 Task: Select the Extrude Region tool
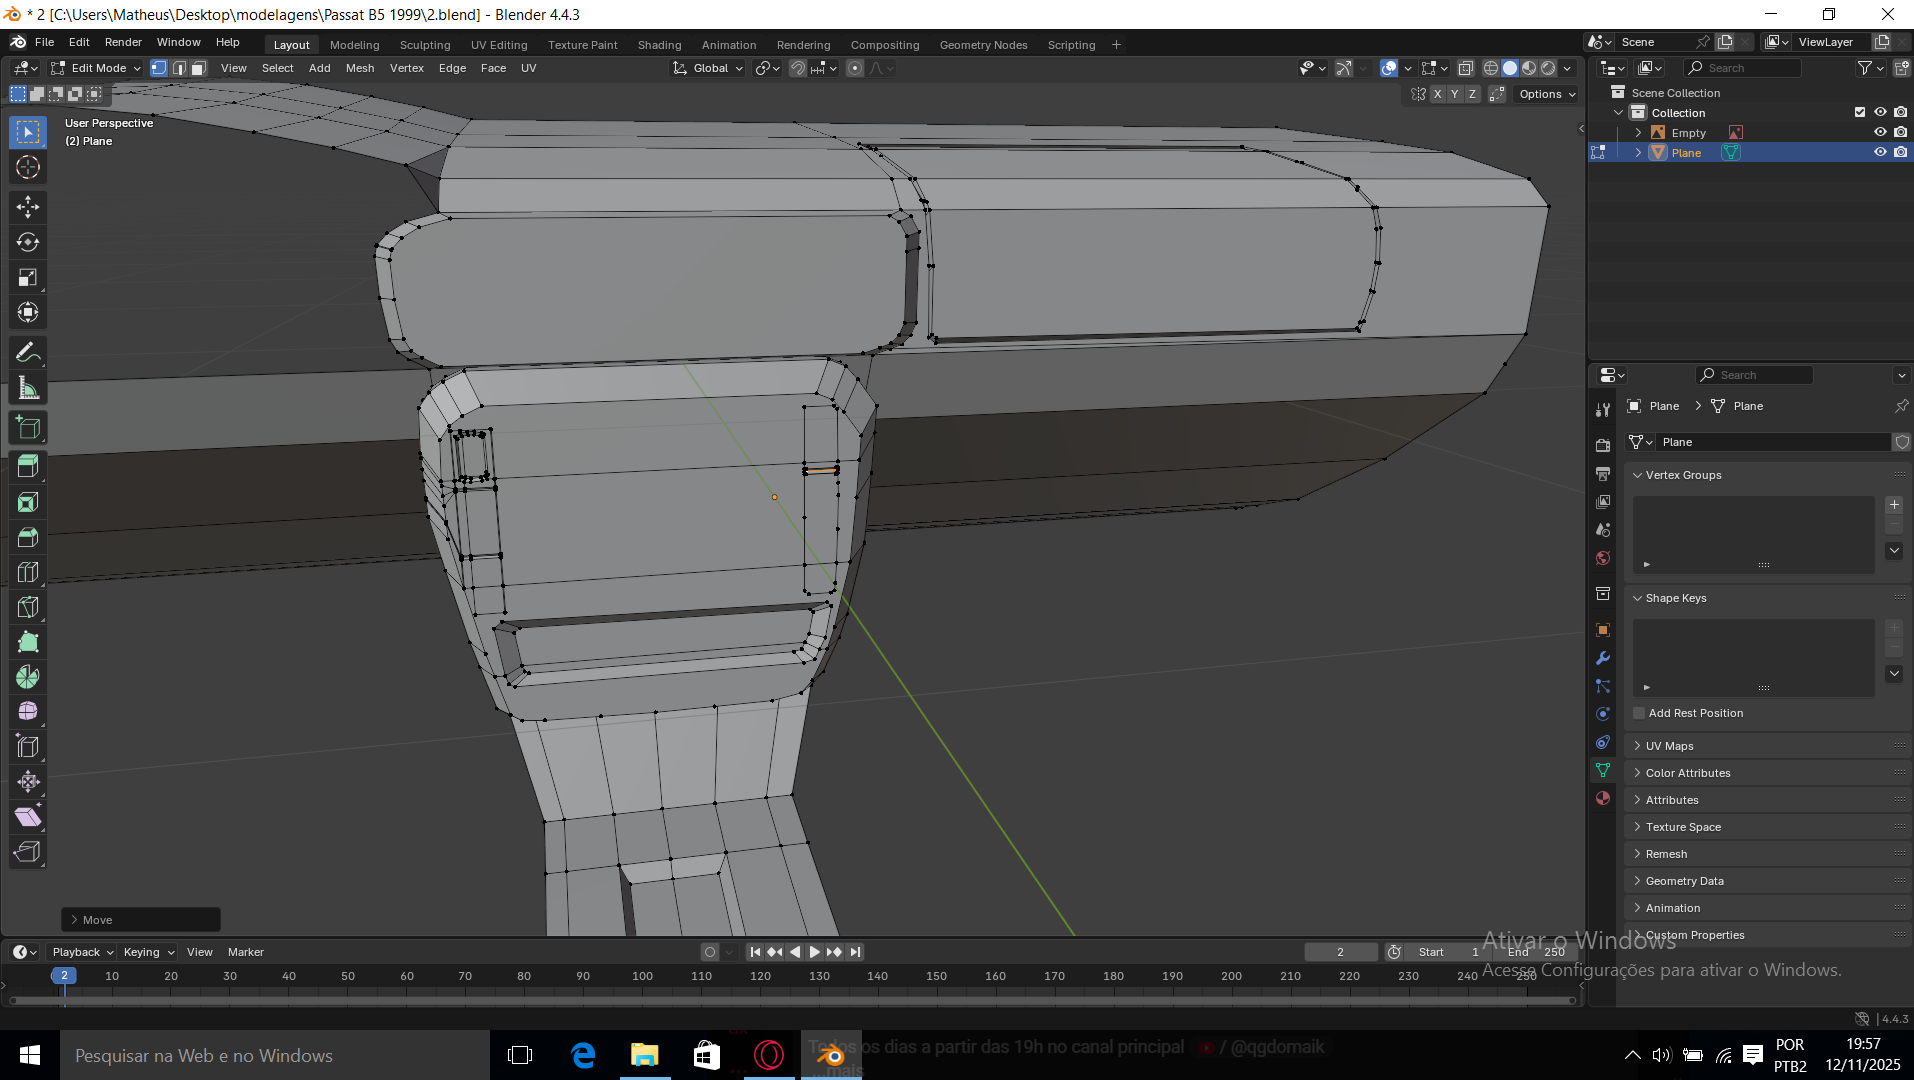click(x=28, y=465)
